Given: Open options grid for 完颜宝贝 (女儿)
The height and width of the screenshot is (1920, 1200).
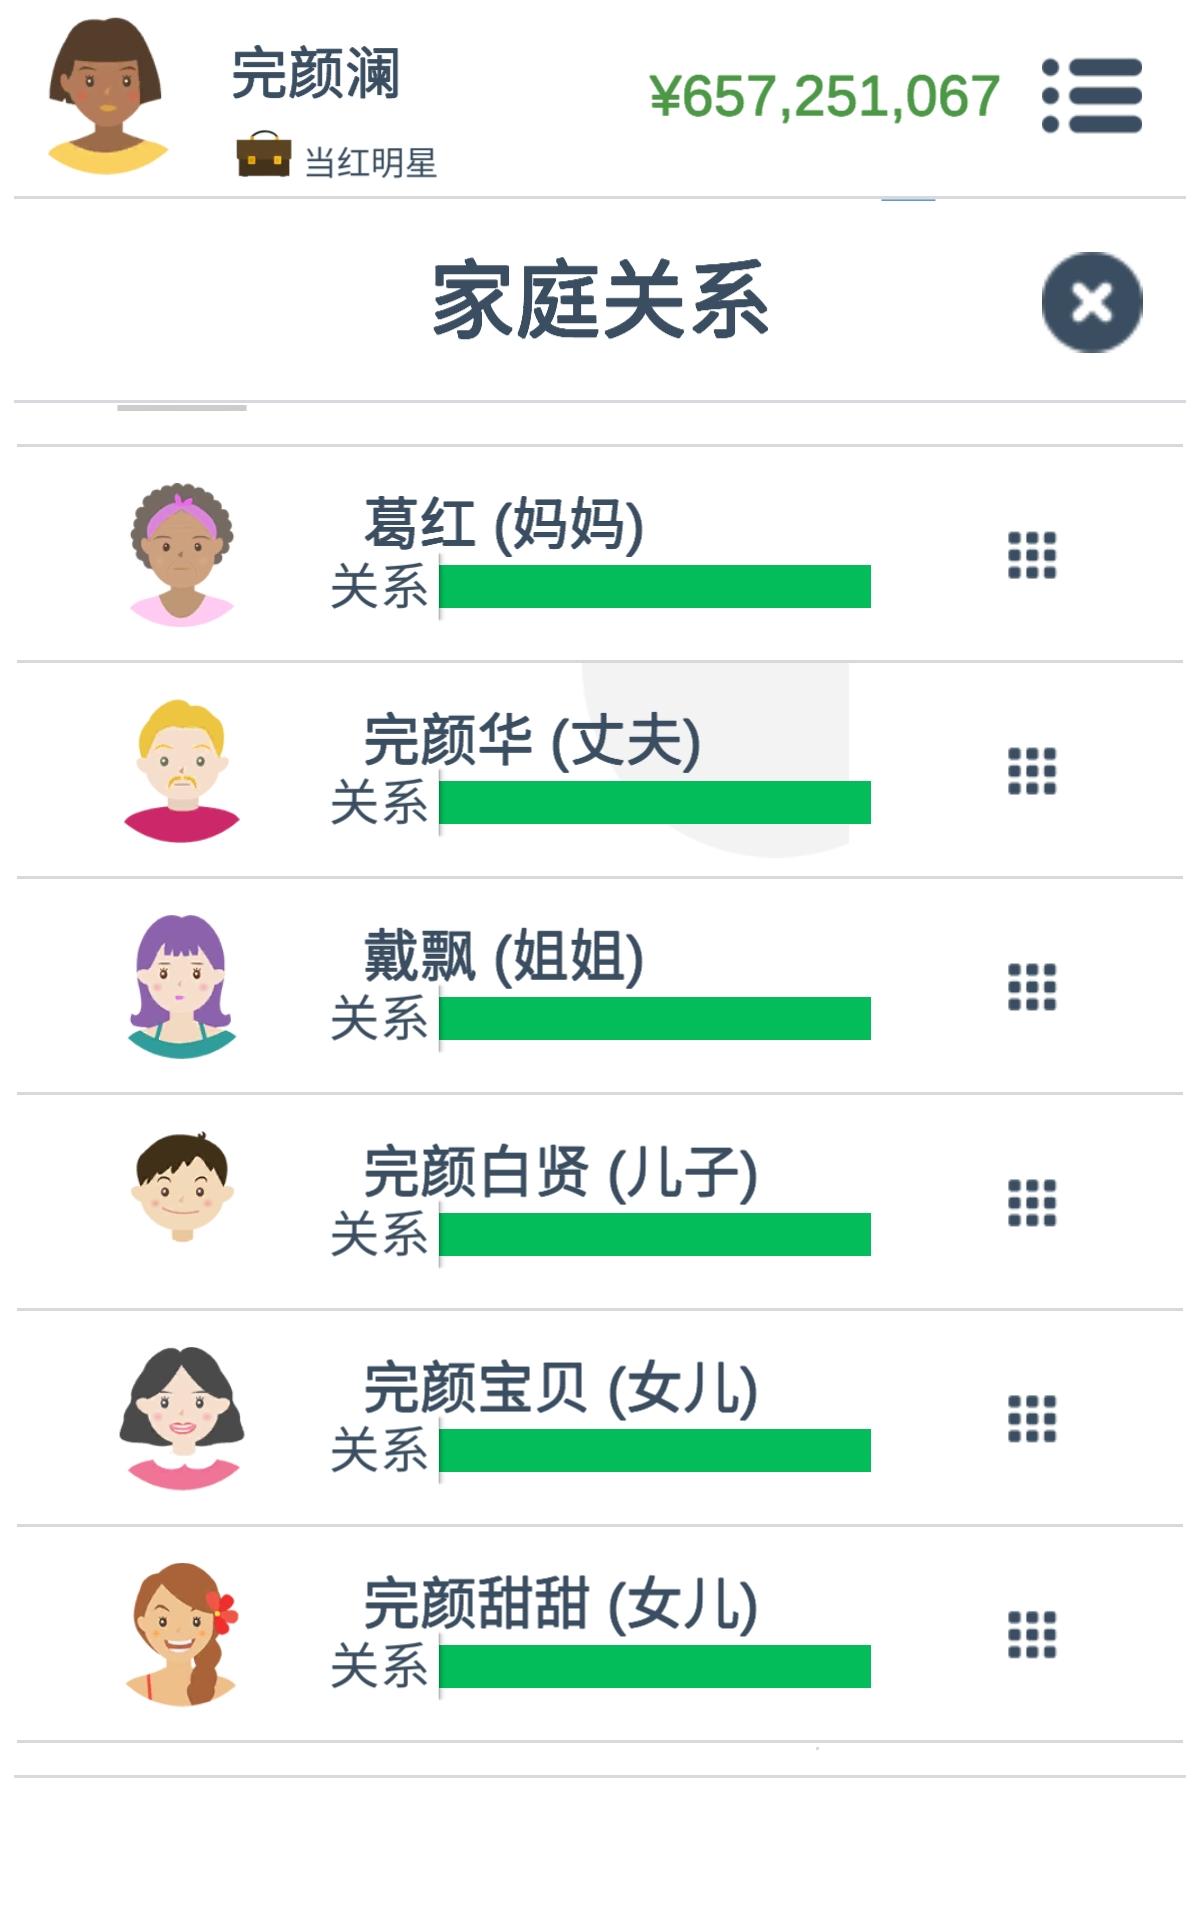Looking at the screenshot, I should (1032, 1419).
